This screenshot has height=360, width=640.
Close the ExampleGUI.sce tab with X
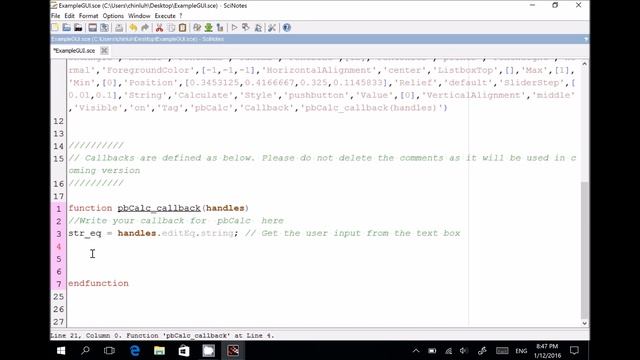point(104,51)
